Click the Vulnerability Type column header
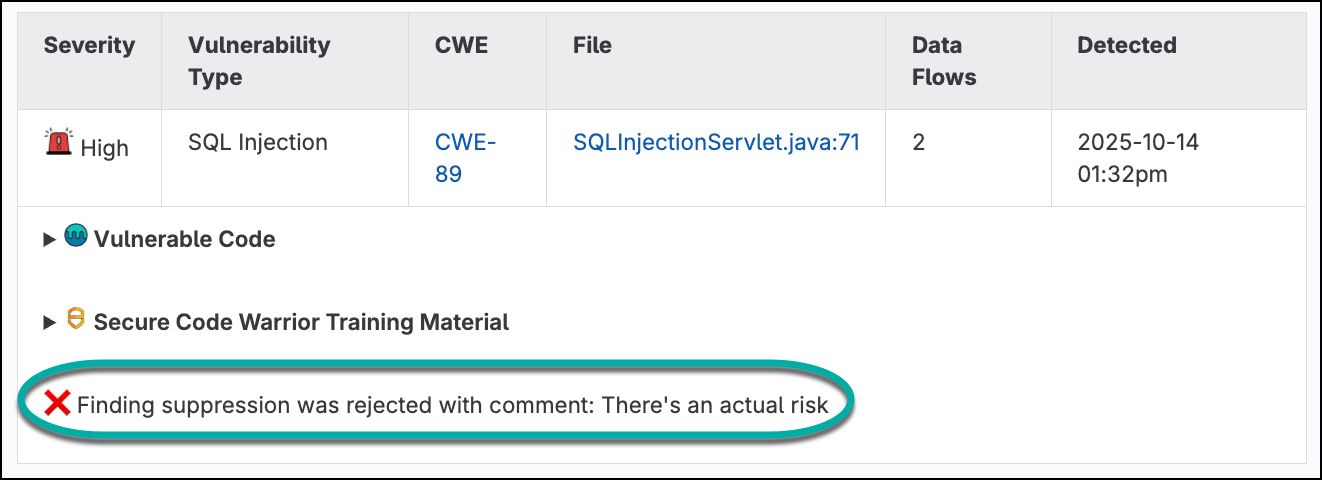Screen dimensions: 1322x480 [259, 61]
